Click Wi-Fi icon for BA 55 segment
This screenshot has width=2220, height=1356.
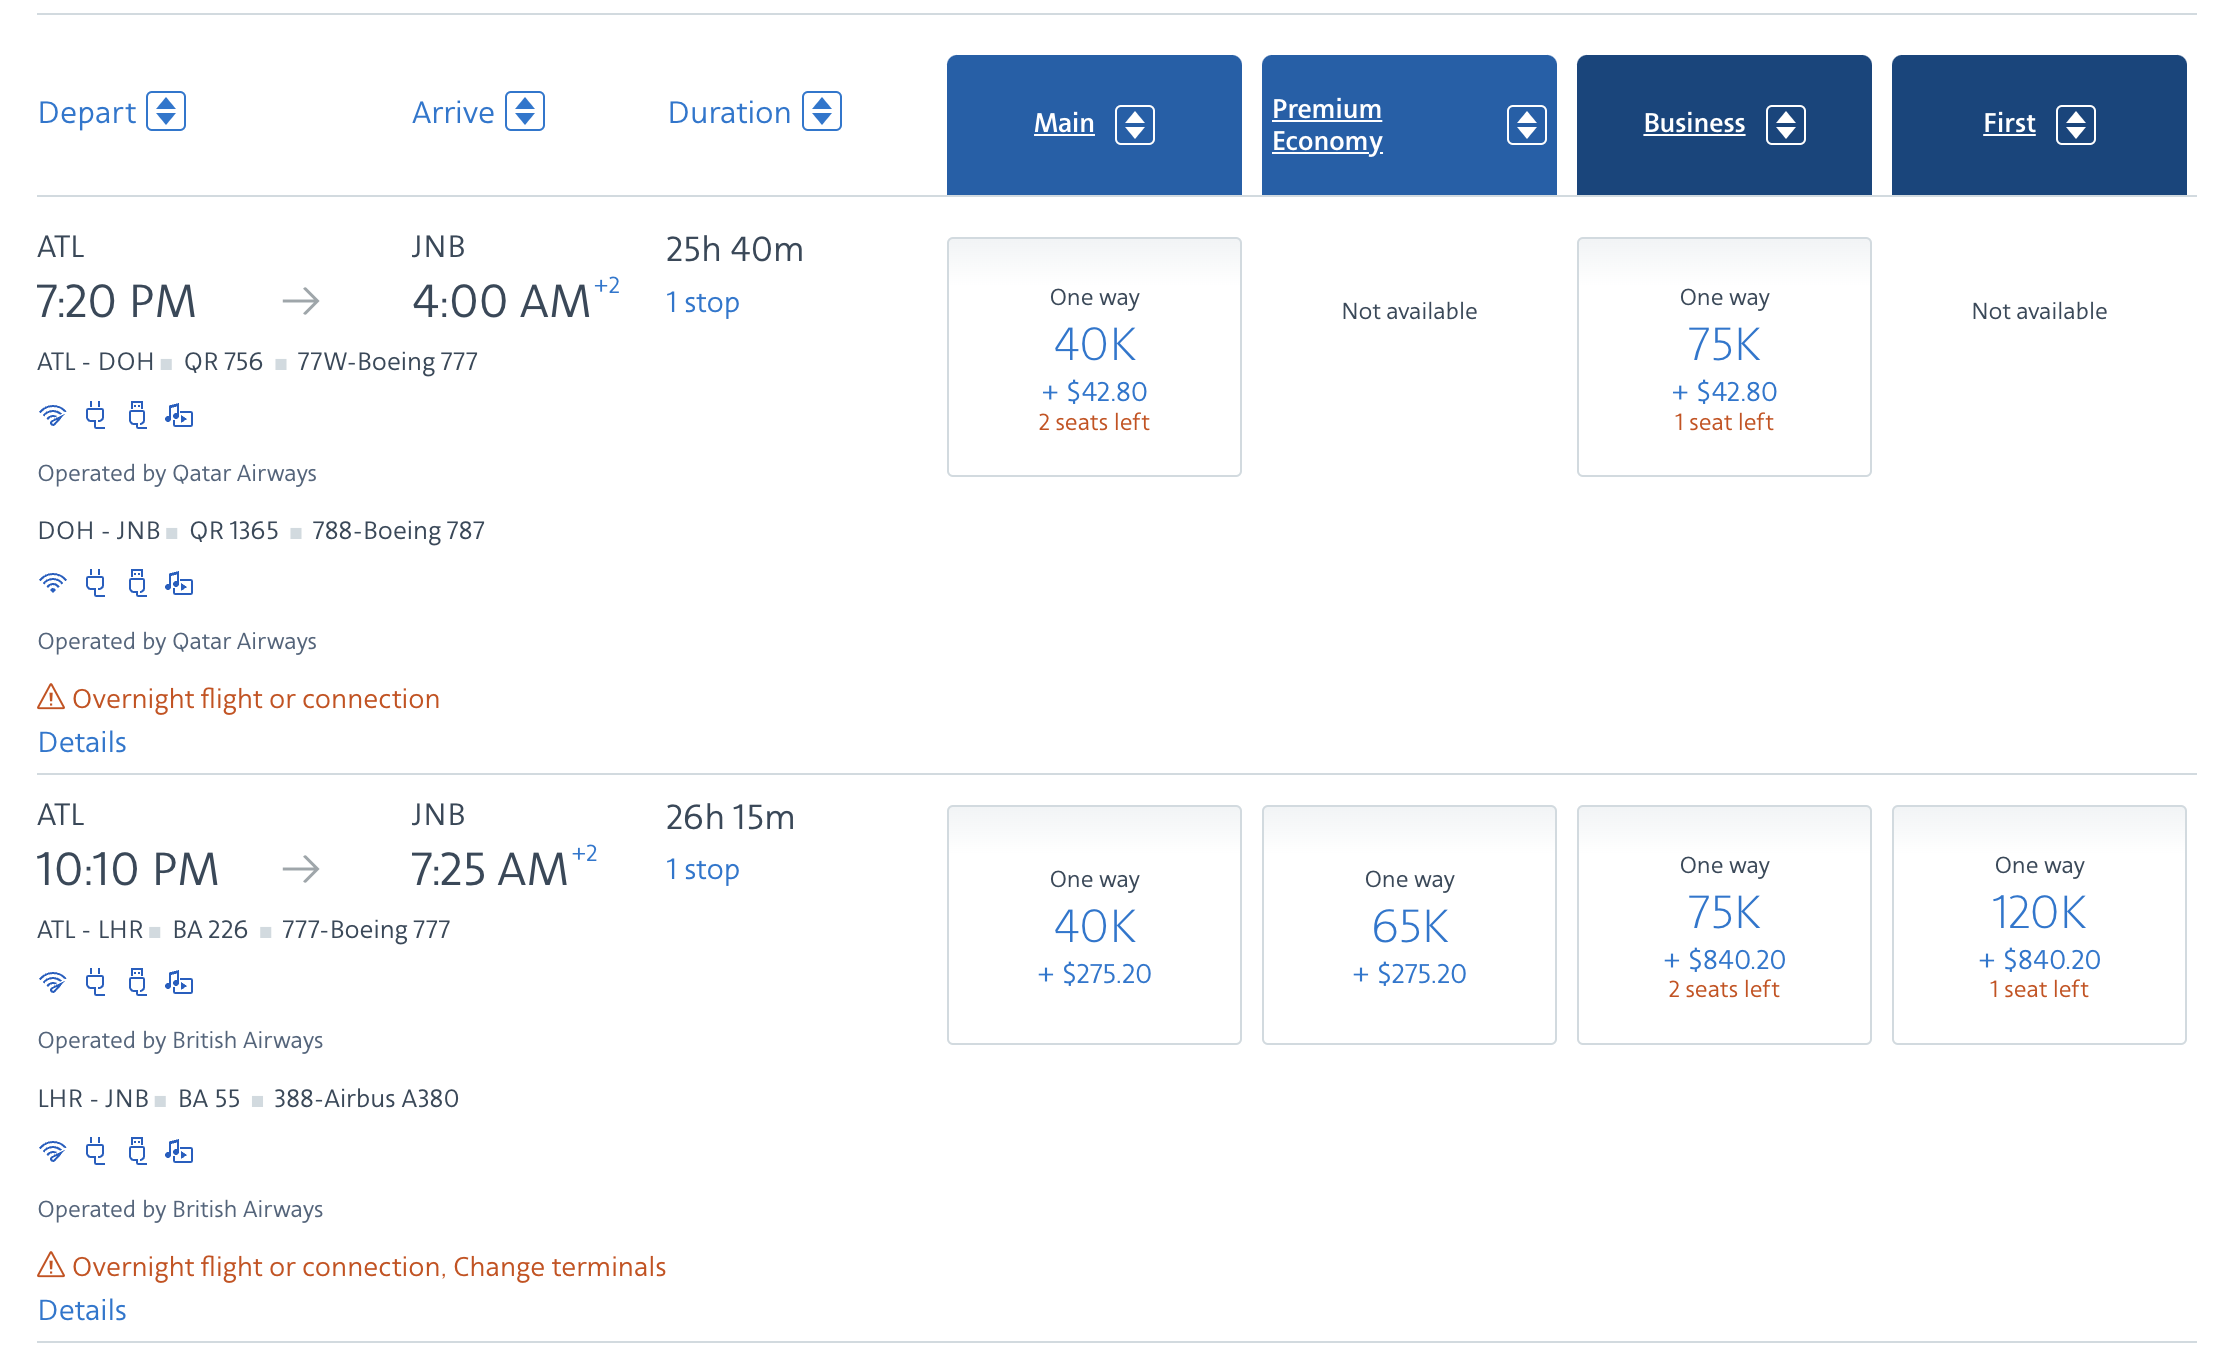coord(52,1152)
